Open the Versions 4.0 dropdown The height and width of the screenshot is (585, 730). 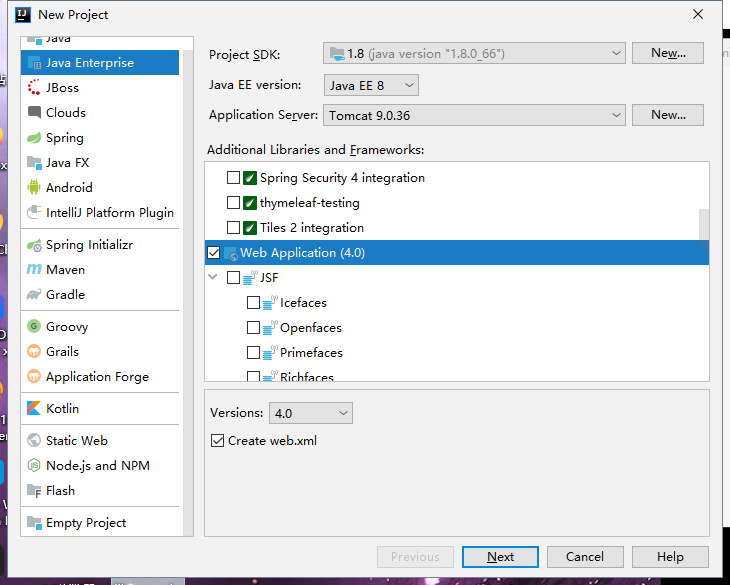[311, 413]
